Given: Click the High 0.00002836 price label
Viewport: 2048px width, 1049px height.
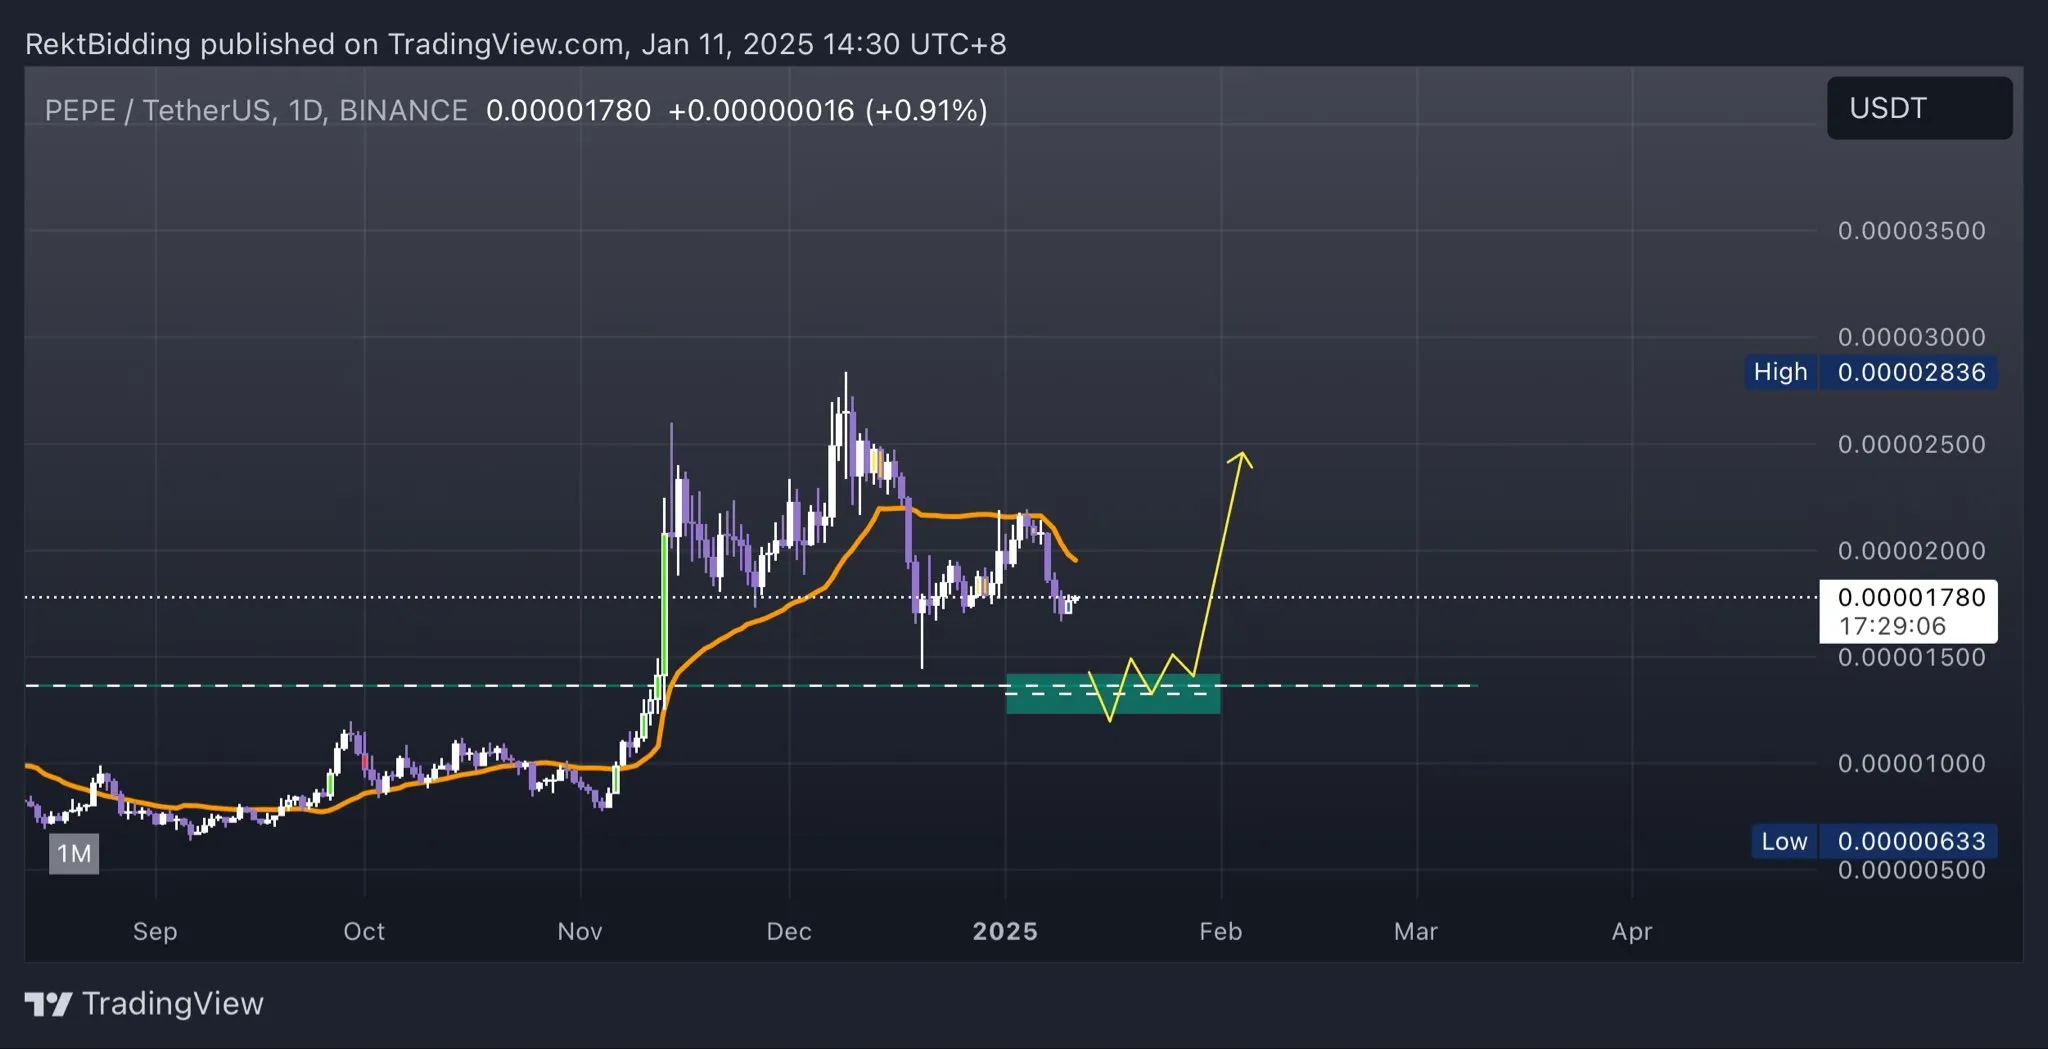Looking at the screenshot, I should pyautogui.click(x=1871, y=372).
